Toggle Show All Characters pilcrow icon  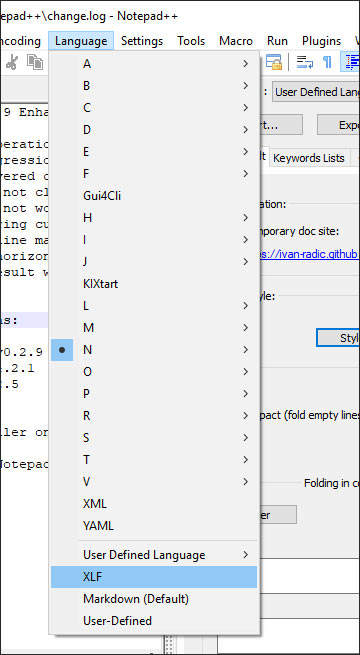click(x=327, y=62)
